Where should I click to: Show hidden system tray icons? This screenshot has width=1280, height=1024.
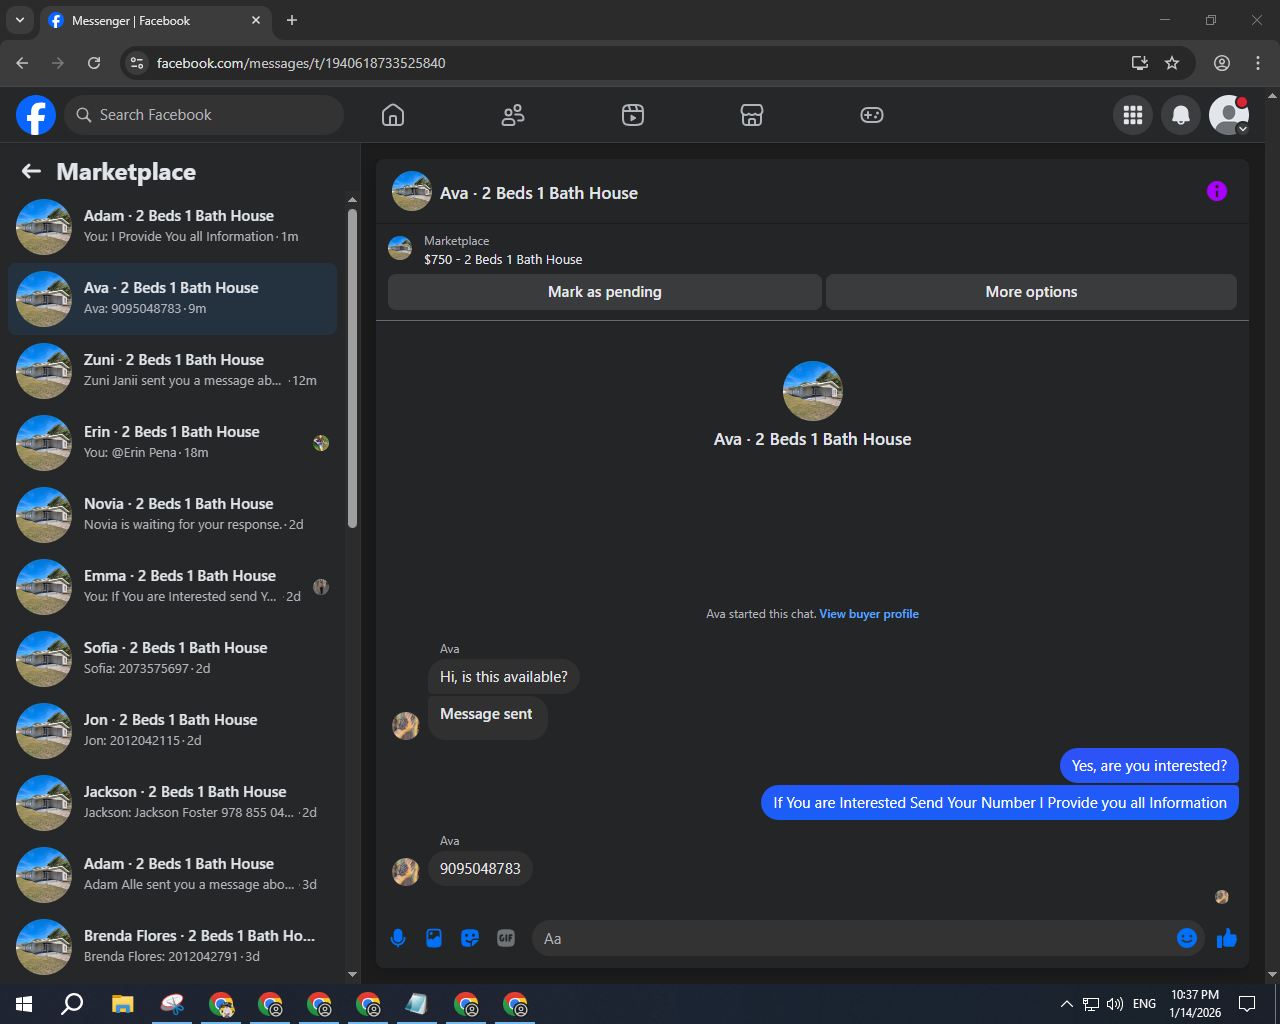[1066, 1004]
